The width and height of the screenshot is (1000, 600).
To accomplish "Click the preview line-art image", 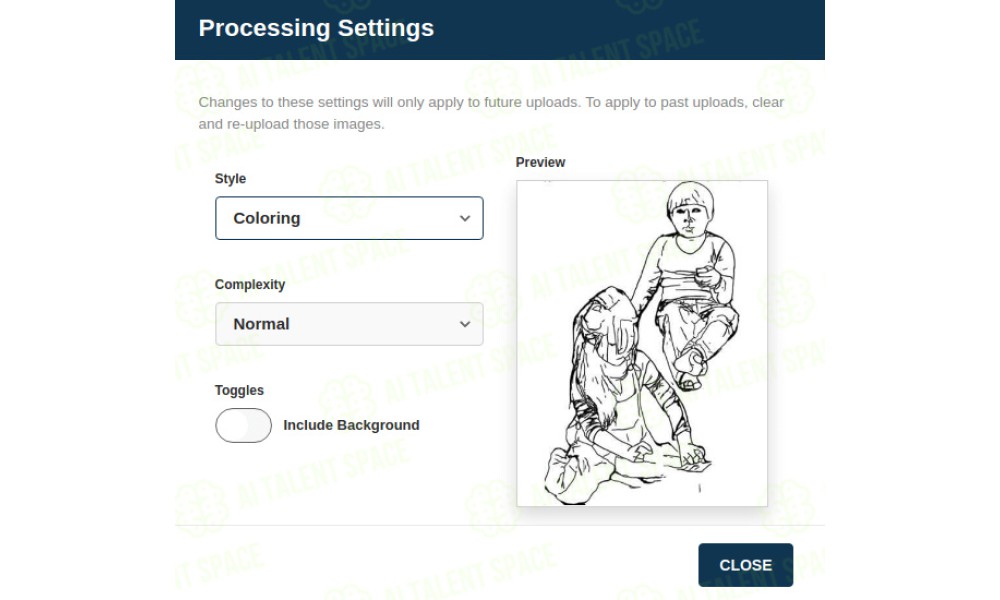I will pyautogui.click(x=642, y=343).
